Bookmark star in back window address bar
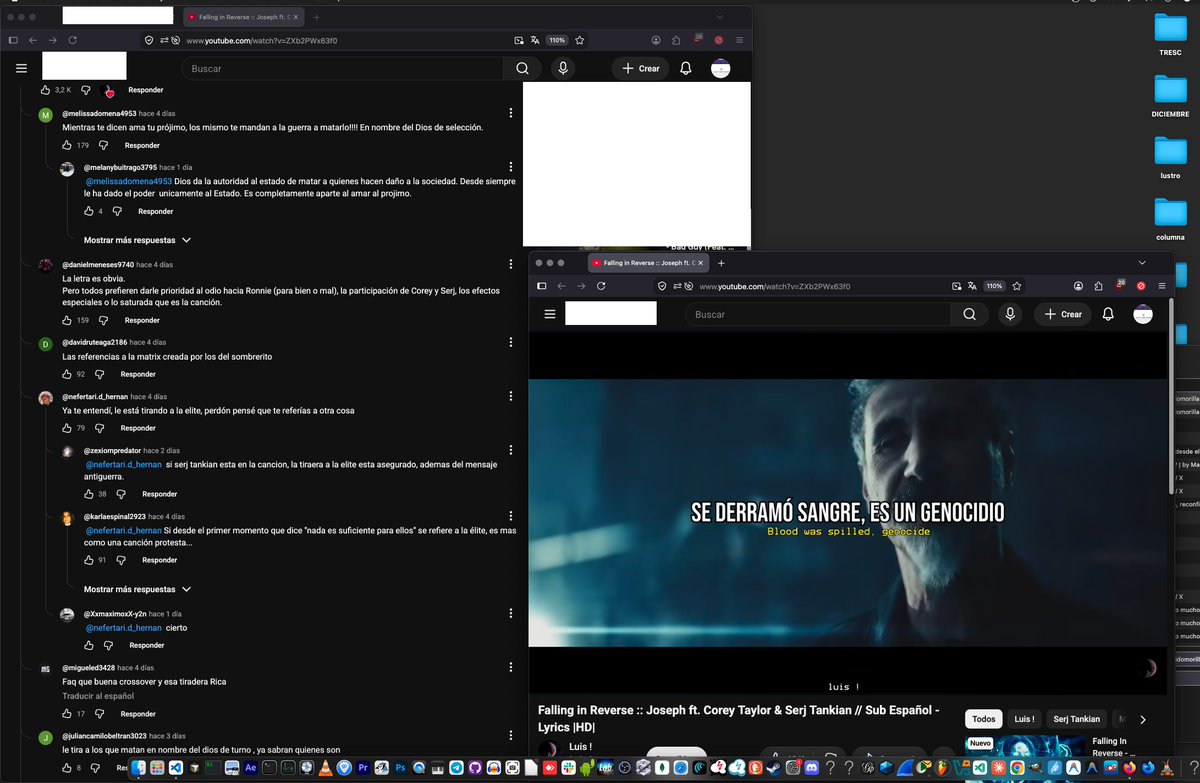 point(578,40)
